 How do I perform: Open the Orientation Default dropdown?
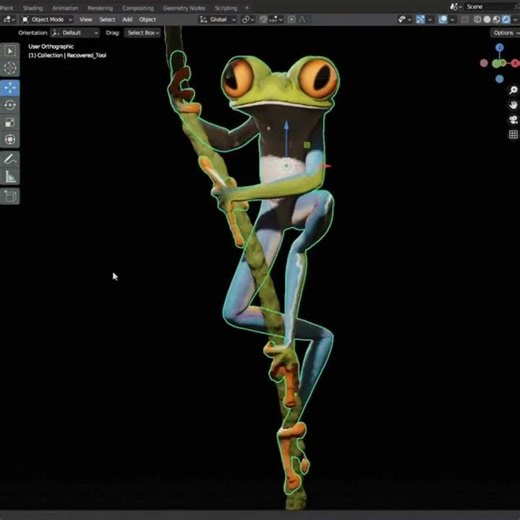[x=75, y=33]
